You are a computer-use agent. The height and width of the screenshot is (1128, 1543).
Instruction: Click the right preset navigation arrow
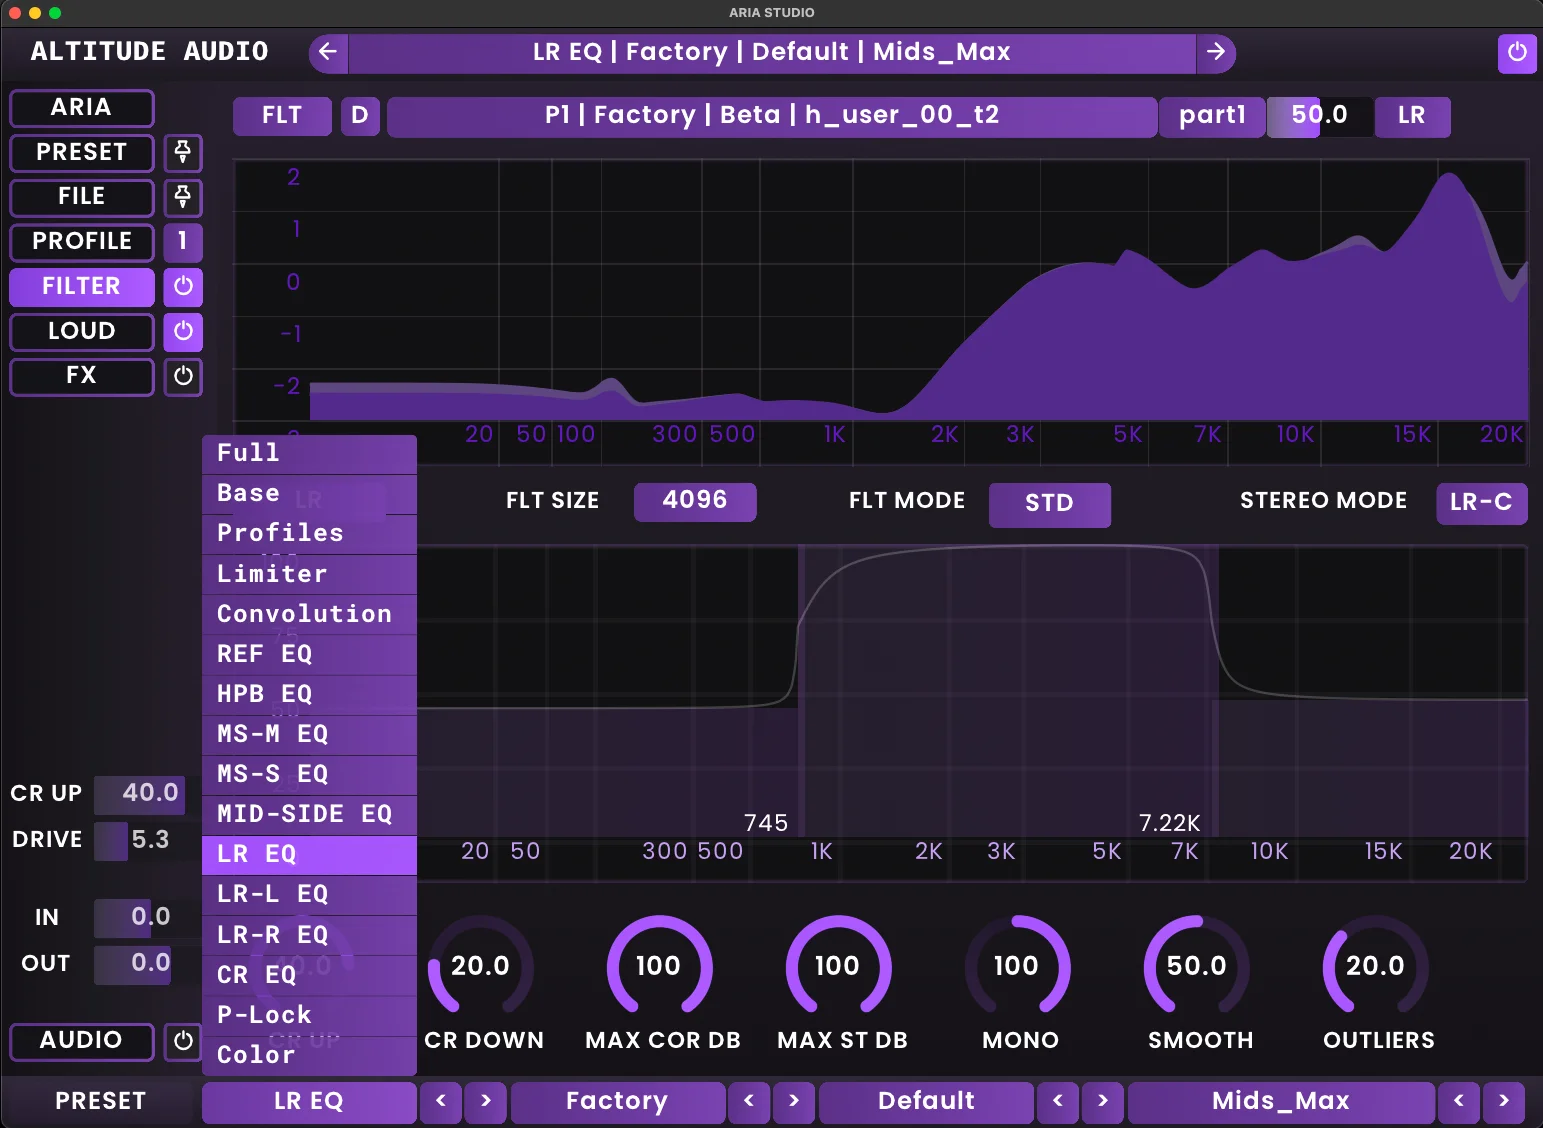[1218, 53]
